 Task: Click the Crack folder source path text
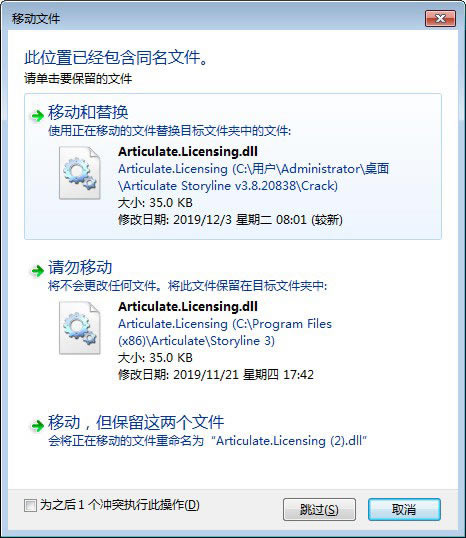pyautogui.click(x=253, y=177)
